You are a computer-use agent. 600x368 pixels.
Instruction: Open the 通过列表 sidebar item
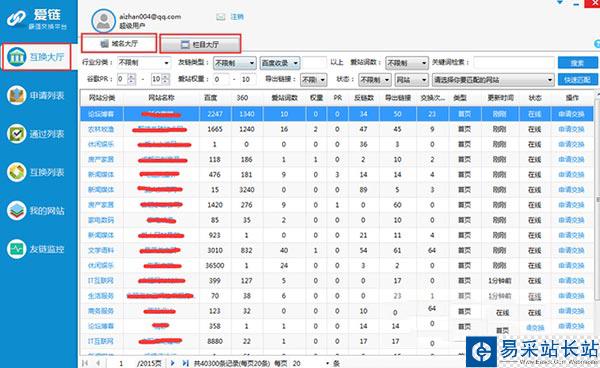[x=36, y=134]
